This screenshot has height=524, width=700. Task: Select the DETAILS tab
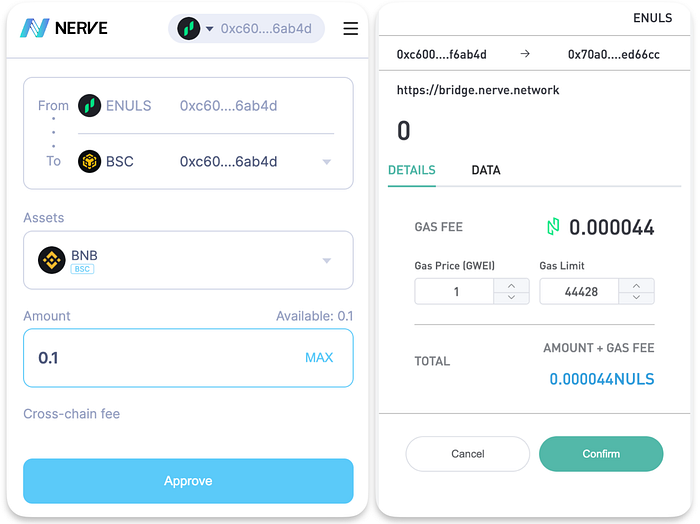point(412,170)
